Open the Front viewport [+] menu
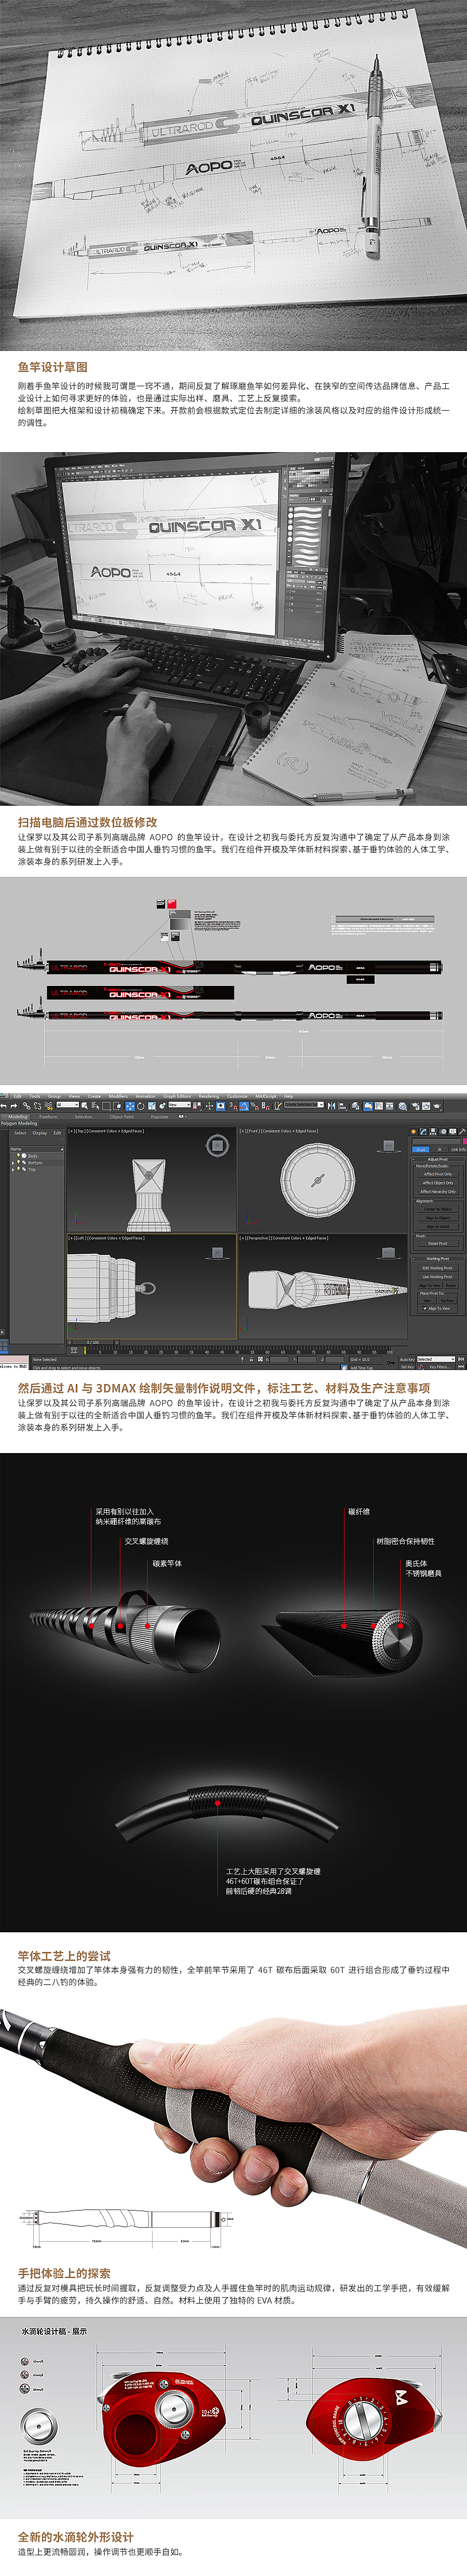This screenshot has height=2576, width=467. [x=243, y=1131]
